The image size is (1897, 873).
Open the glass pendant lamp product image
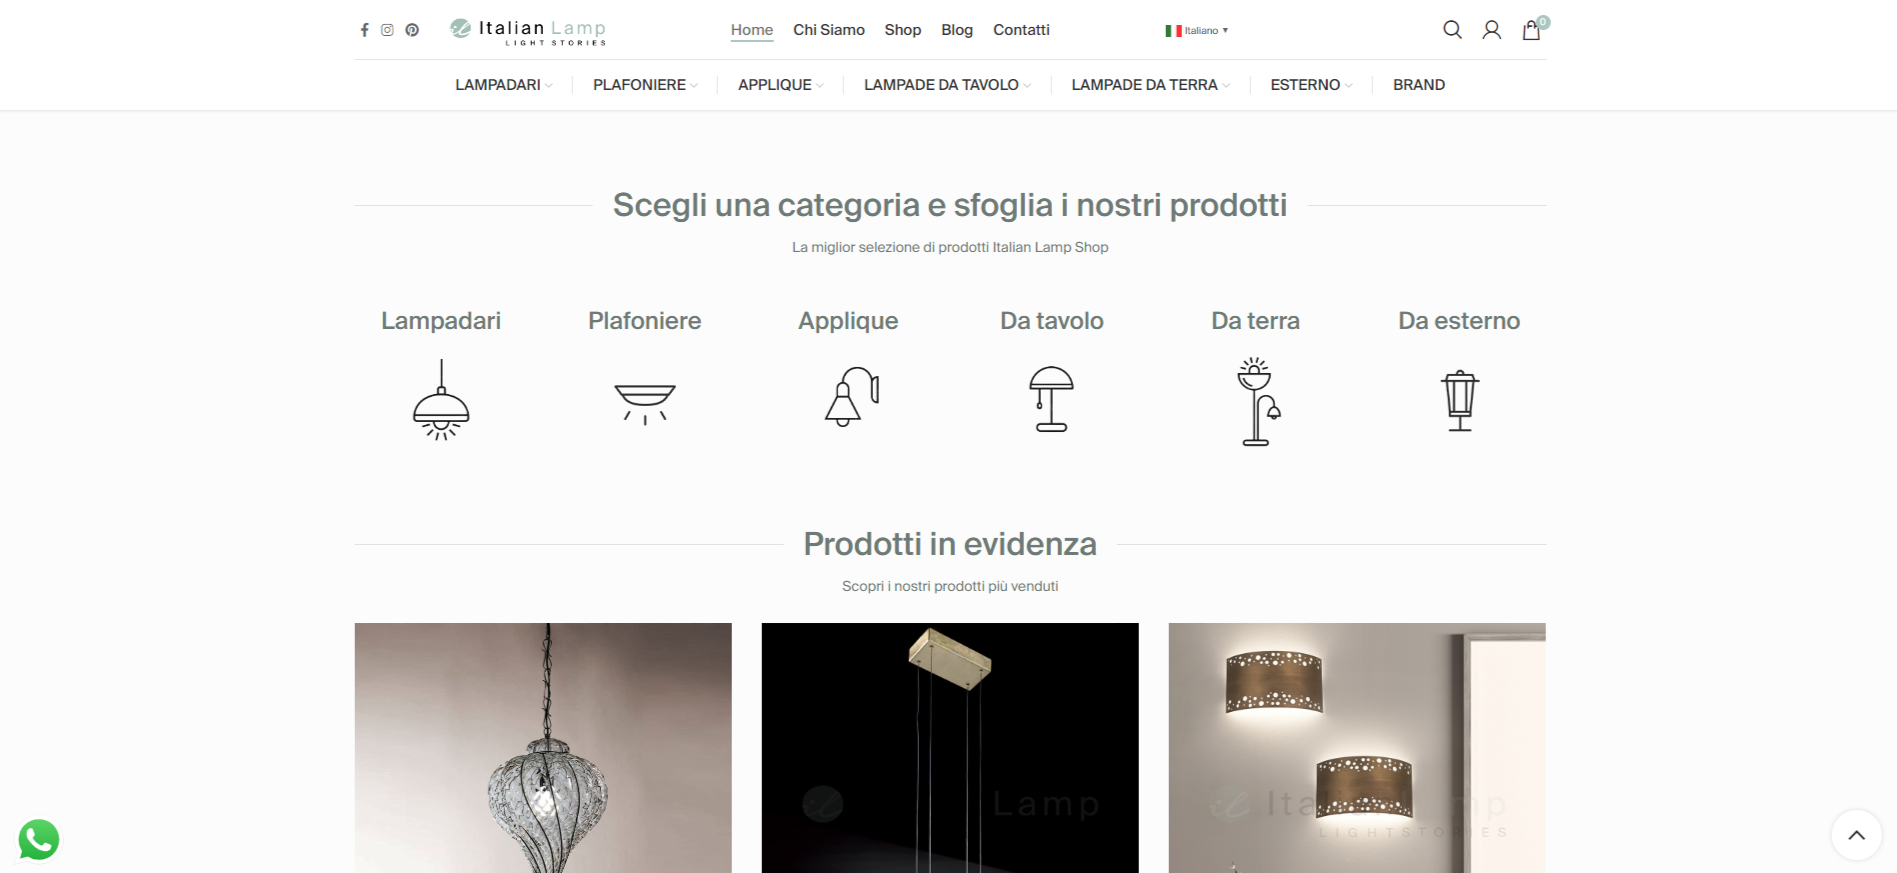(x=543, y=748)
